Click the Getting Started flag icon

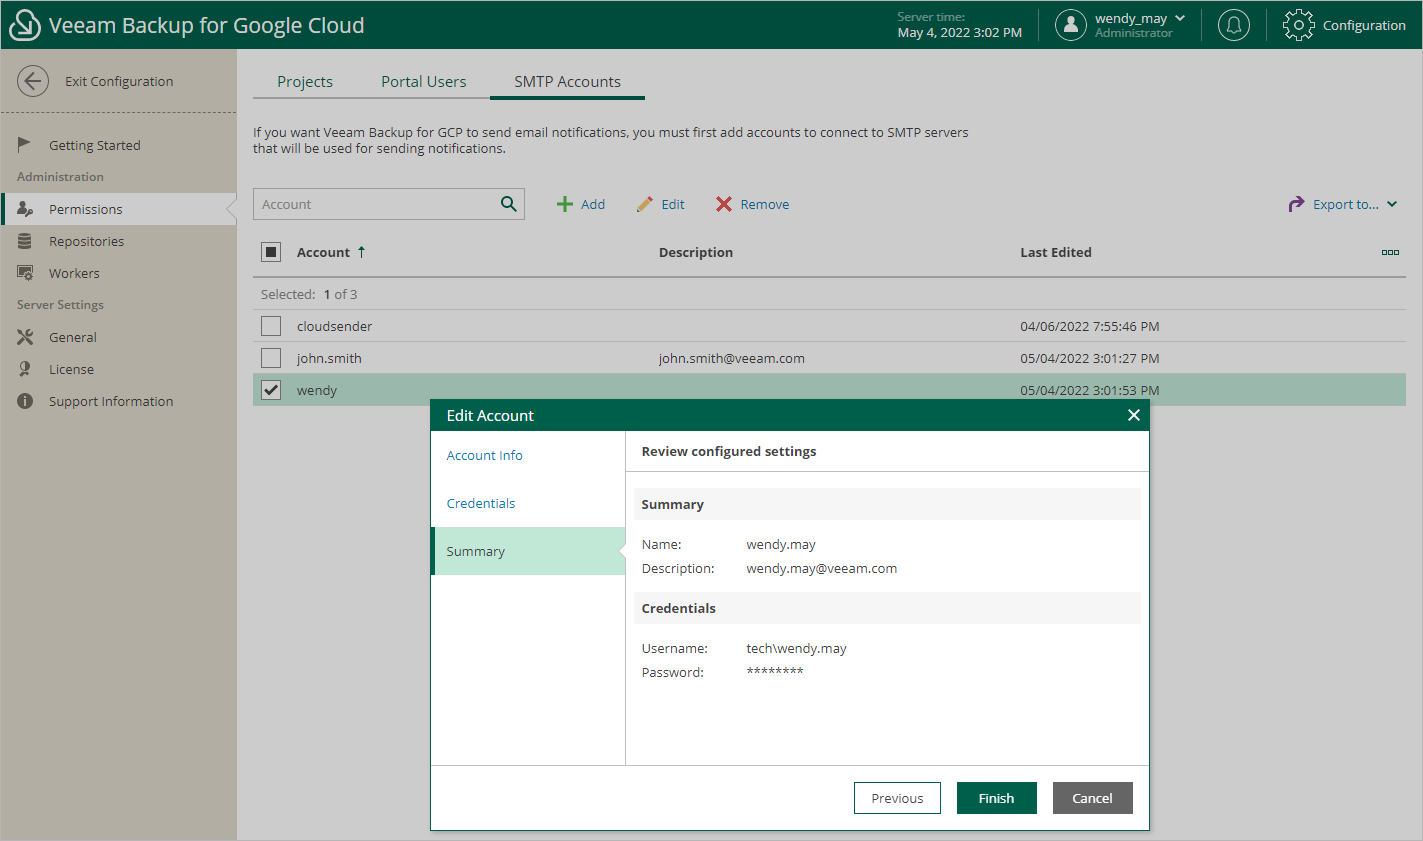pyautogui.click(x=25, y=145)
